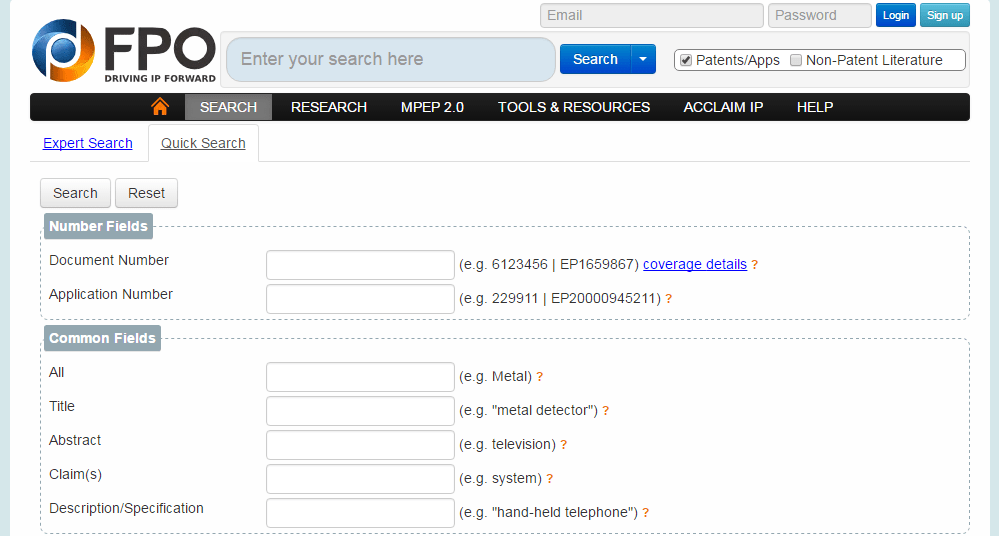
Task: Focus the Email input field
Action: 652,15
